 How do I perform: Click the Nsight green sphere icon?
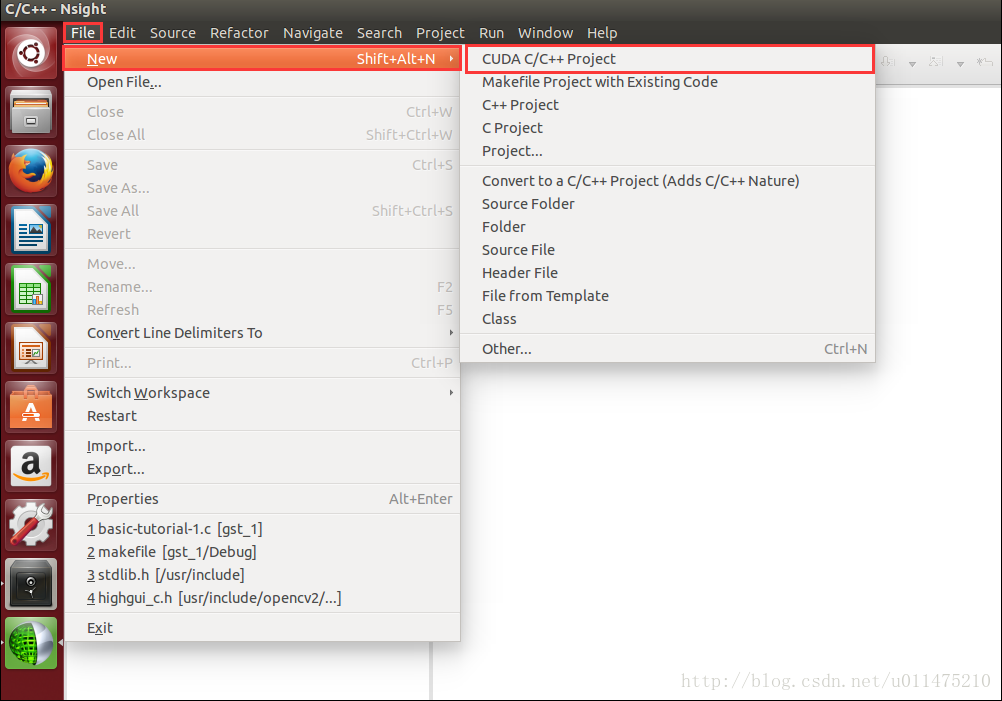tap(31, 642)
